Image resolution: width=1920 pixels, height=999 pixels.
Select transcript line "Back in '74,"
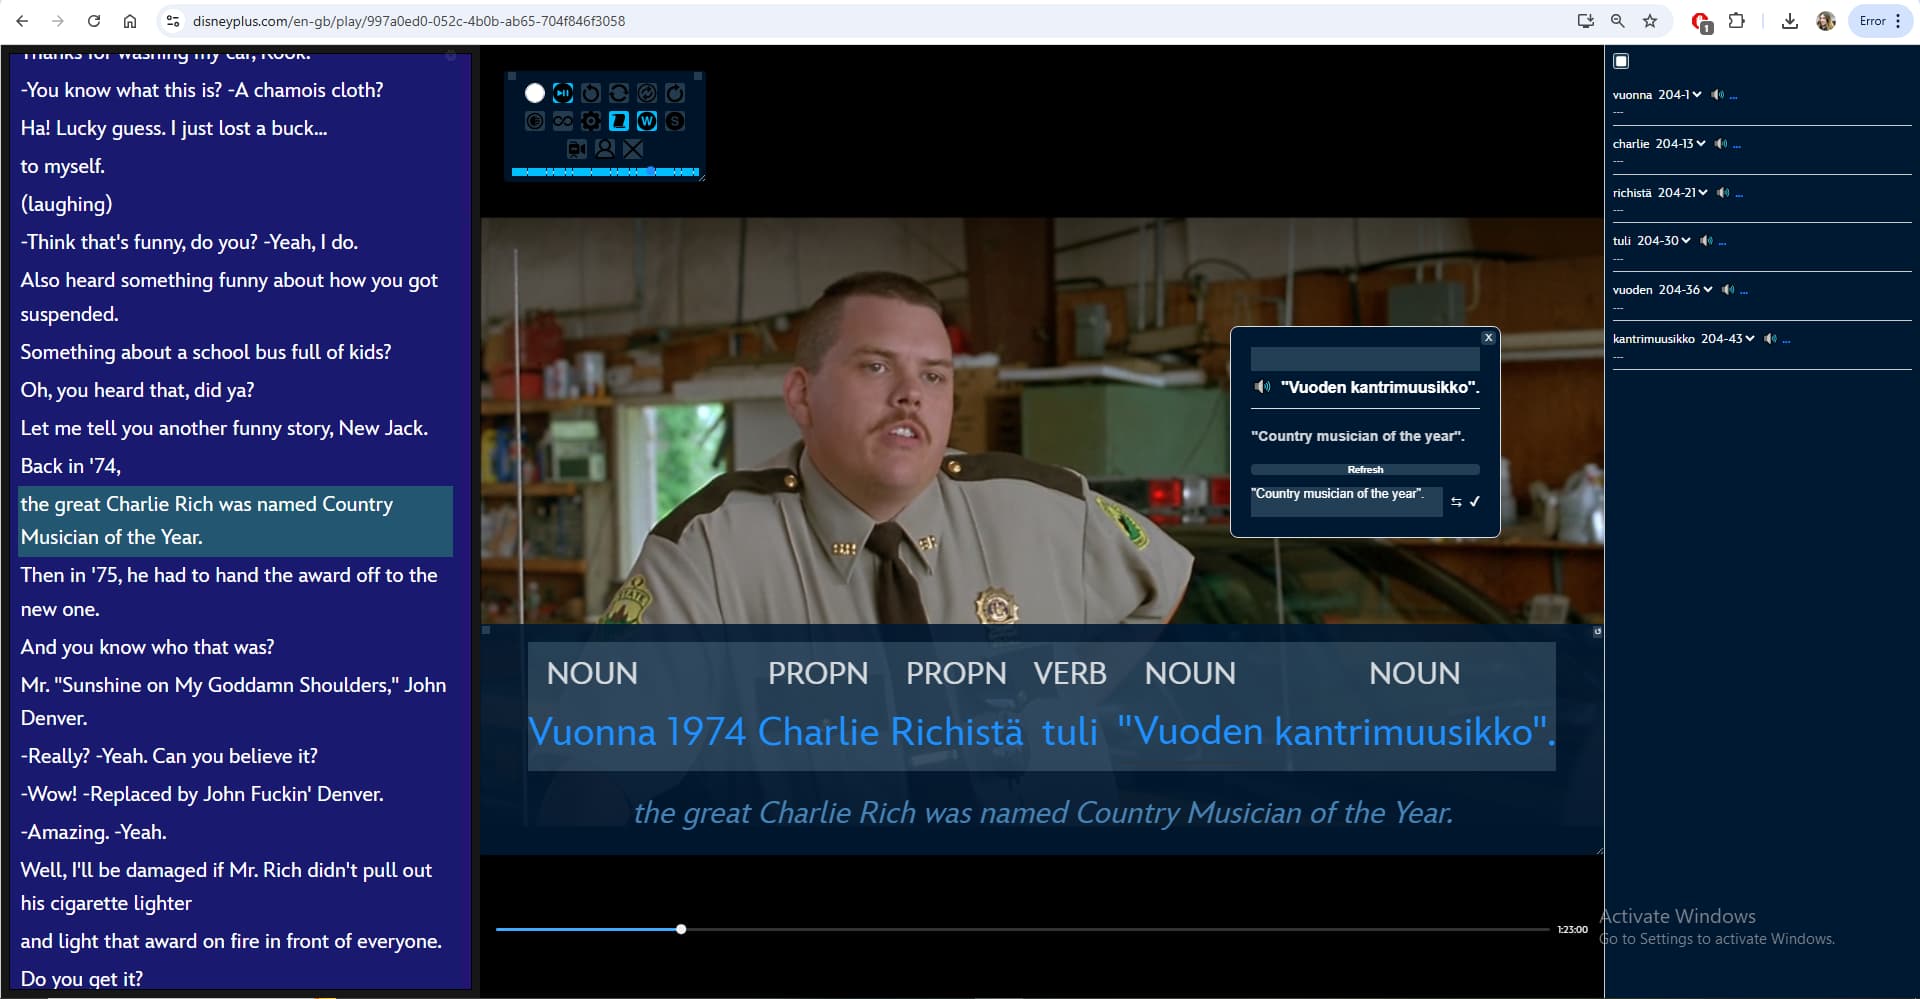click(71, 466)
